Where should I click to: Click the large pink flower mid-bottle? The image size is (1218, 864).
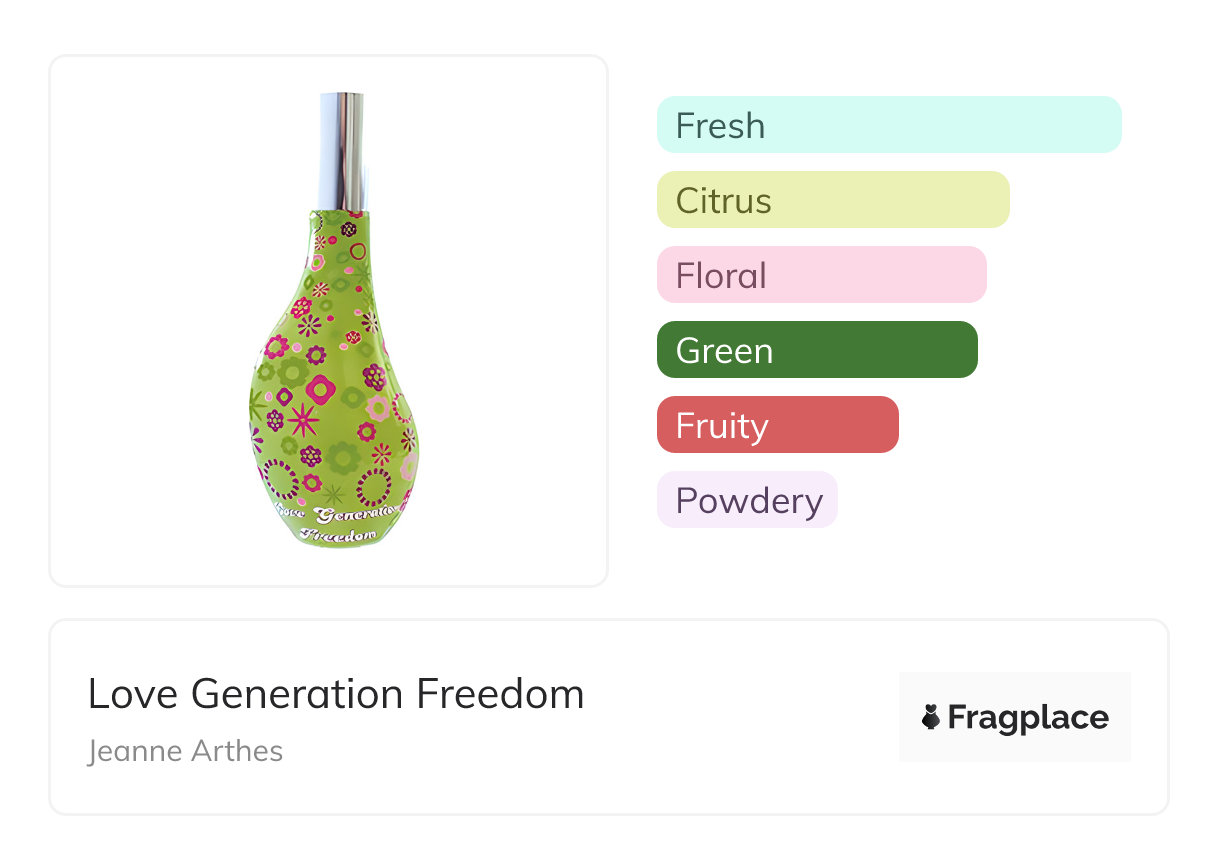(321, 389)
